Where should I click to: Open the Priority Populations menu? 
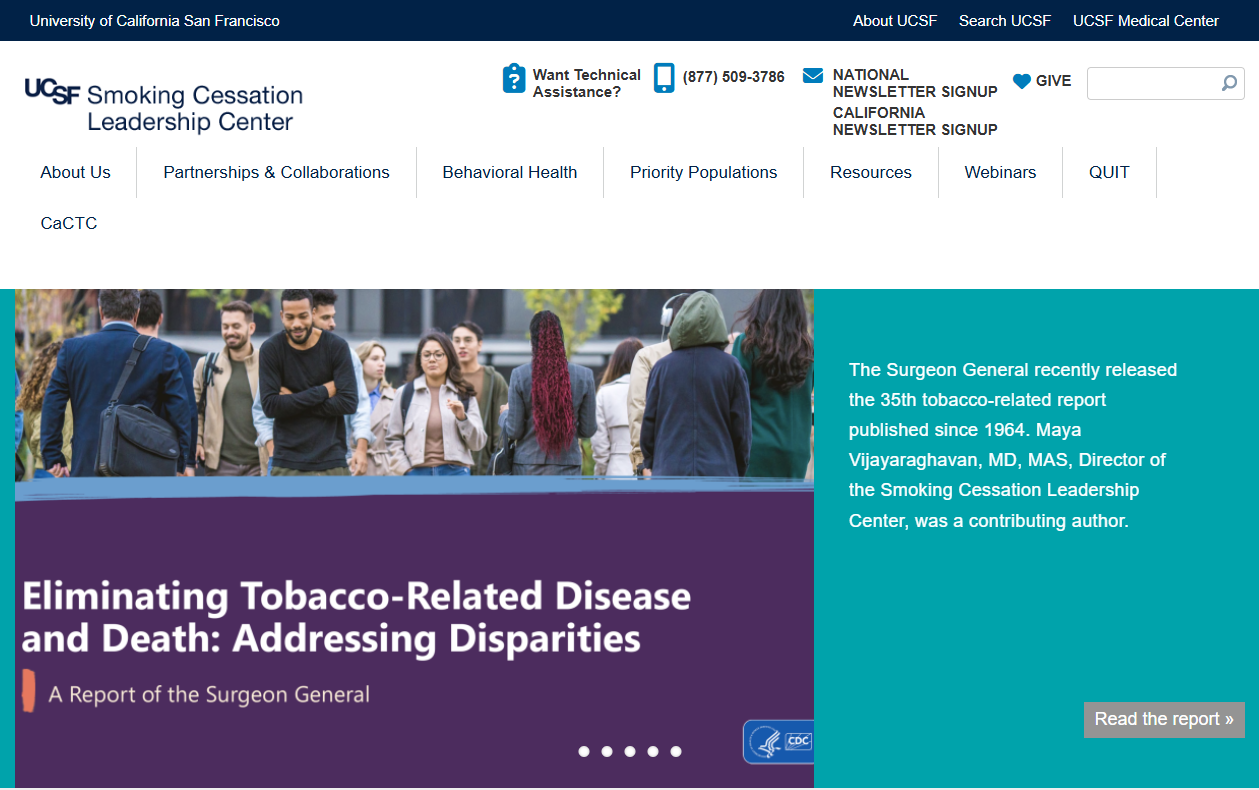pyautogui.click(x=703, y=172)
